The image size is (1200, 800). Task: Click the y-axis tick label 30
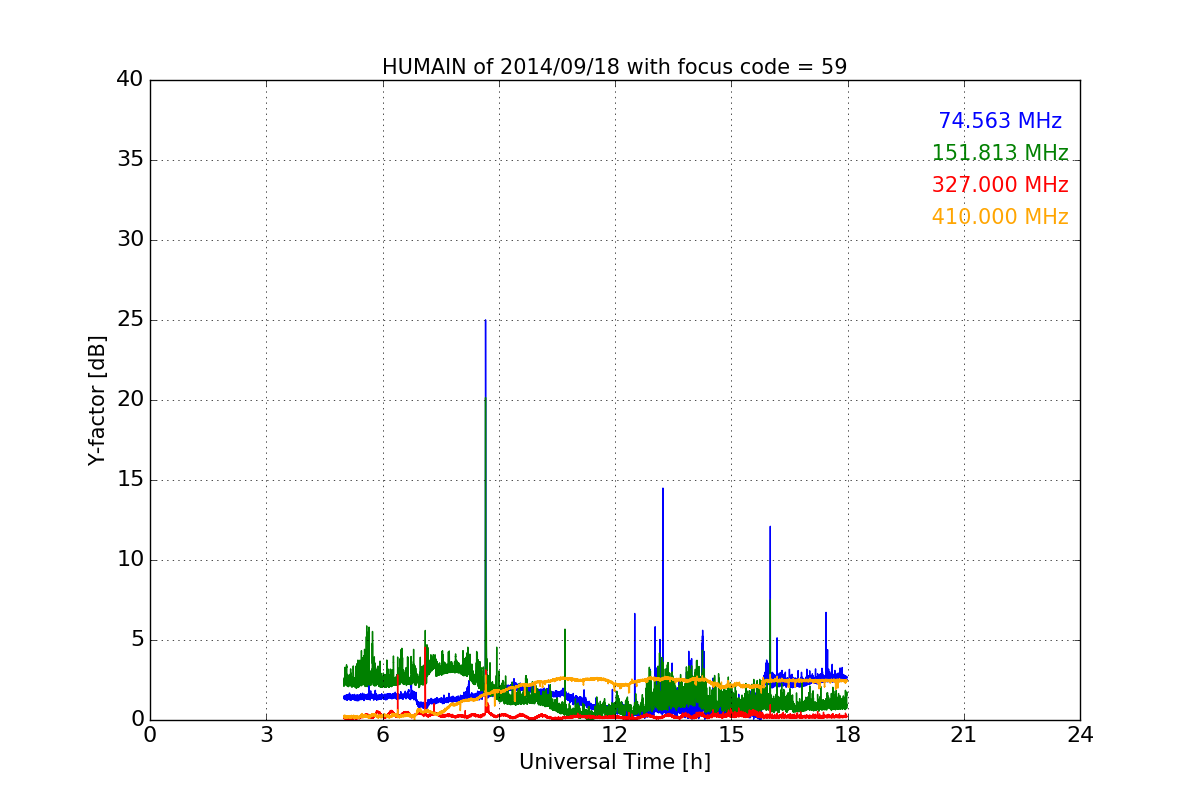pos(130,240)
